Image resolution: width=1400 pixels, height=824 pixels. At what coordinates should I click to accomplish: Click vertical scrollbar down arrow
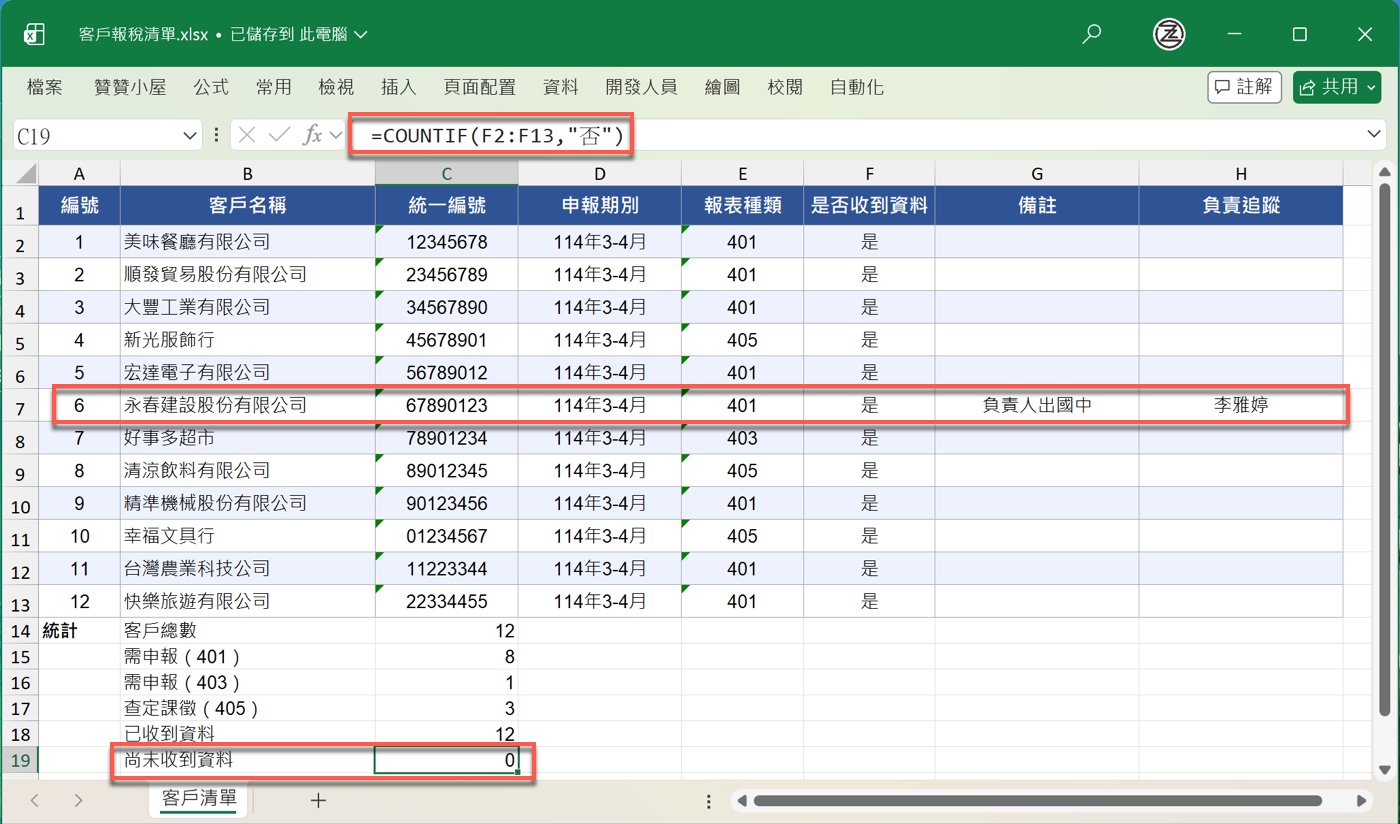pyautogui.click(x=1385, y=770)
